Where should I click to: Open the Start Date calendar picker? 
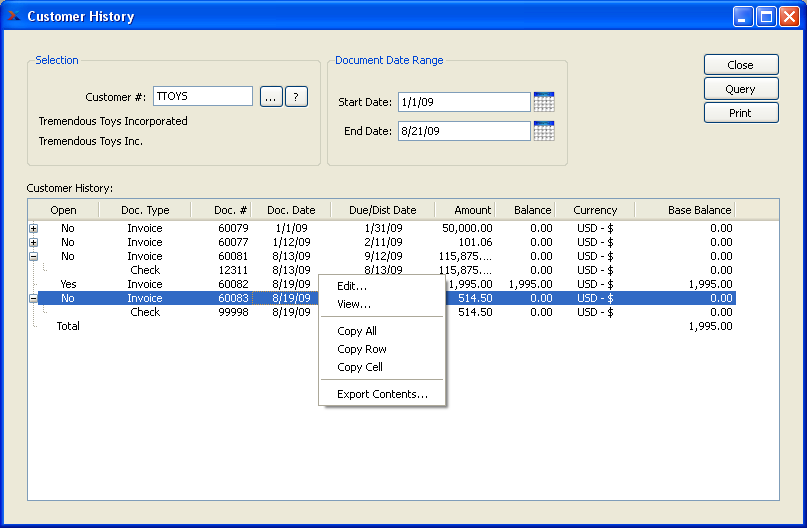(544, 102)
